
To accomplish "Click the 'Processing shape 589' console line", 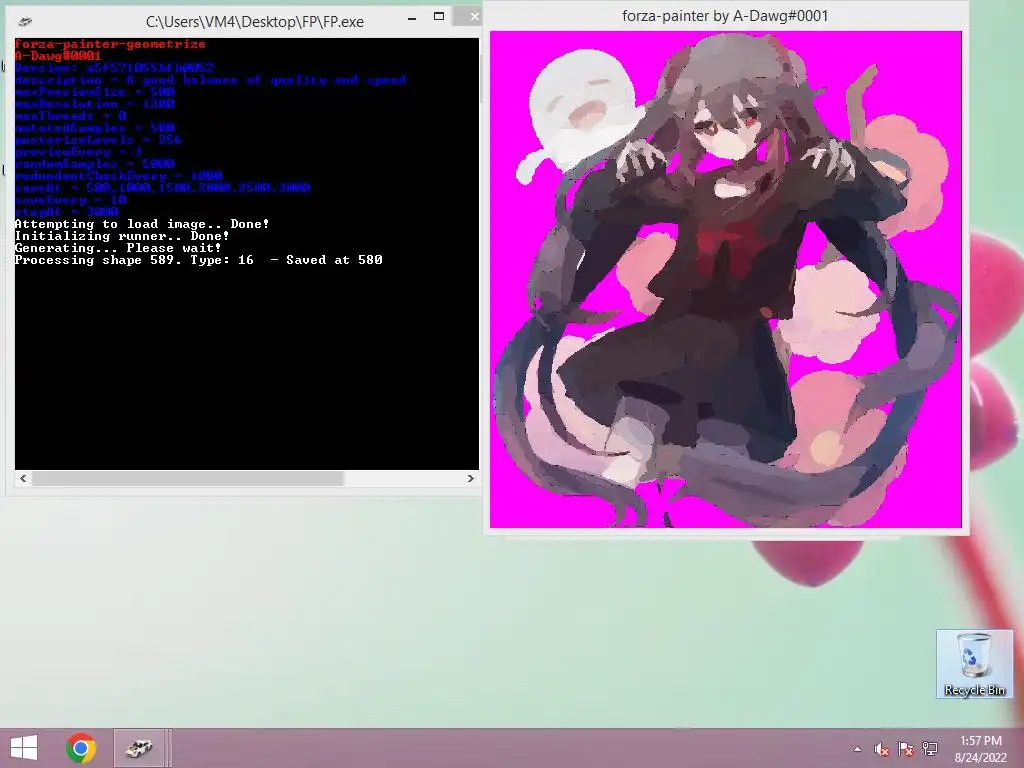I will click(x=199, y=260).
